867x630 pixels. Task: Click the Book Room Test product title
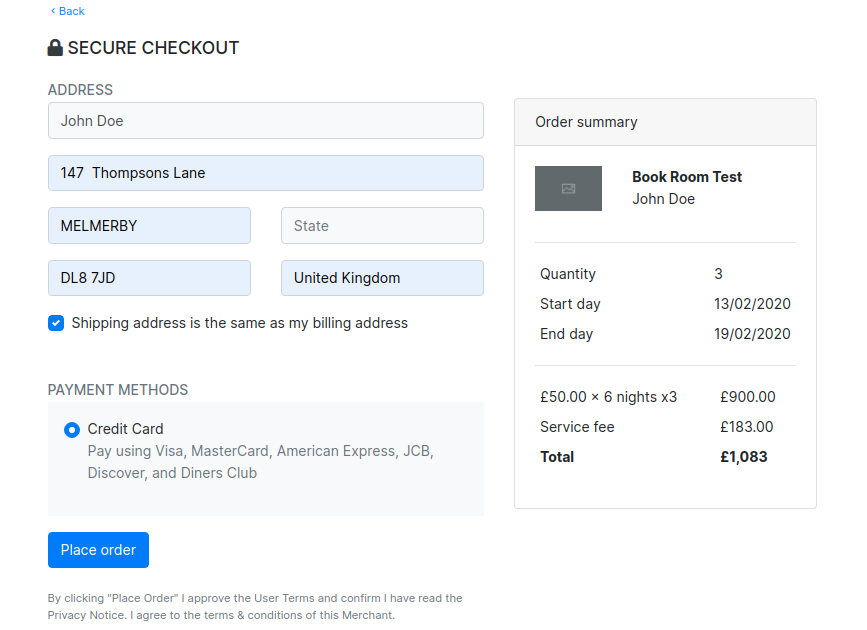point(687,177)
